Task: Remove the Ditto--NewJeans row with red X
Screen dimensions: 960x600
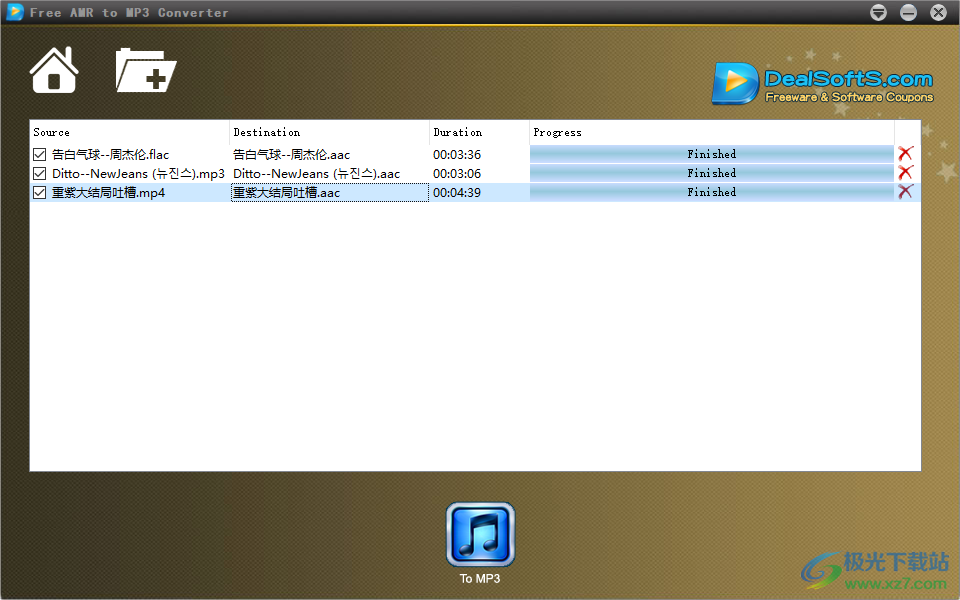Action: [x=906, y=173]
